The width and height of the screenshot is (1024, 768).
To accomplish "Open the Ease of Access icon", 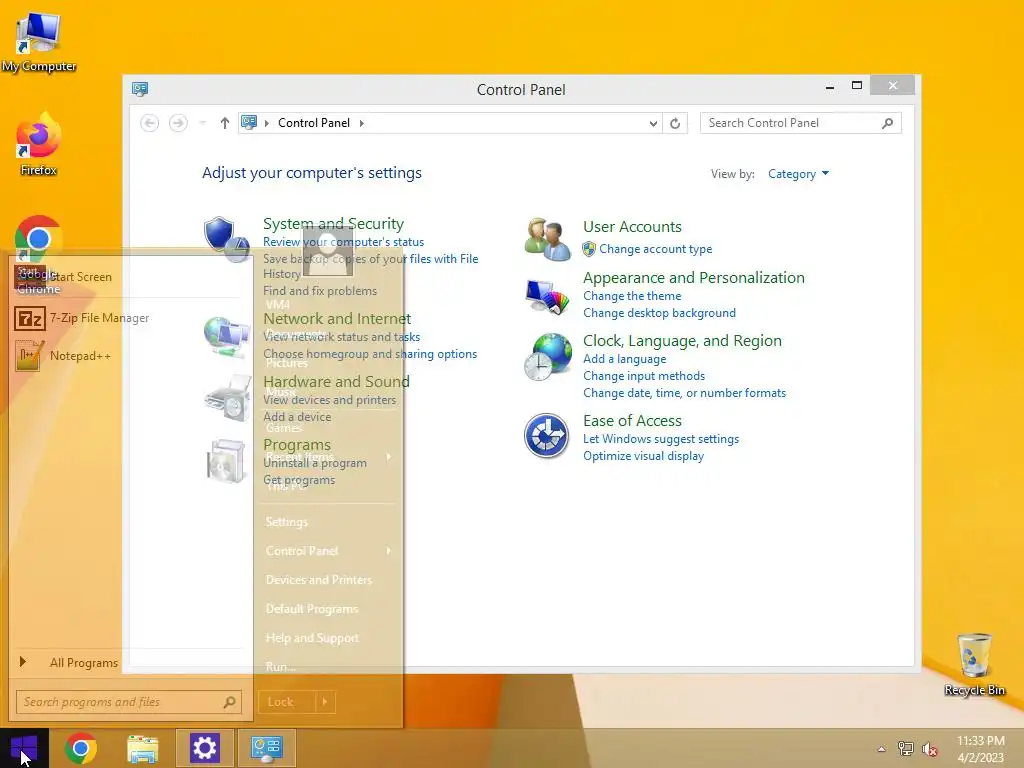I will point(546,436).
